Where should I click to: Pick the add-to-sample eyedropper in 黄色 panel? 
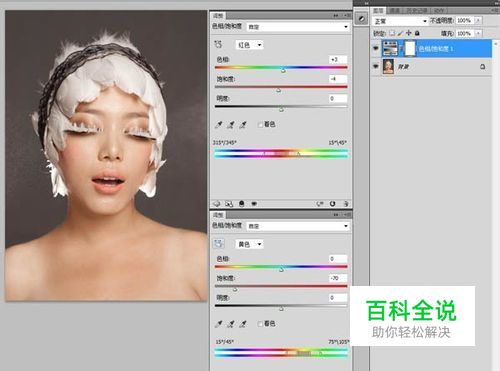(x=231, y=324)
